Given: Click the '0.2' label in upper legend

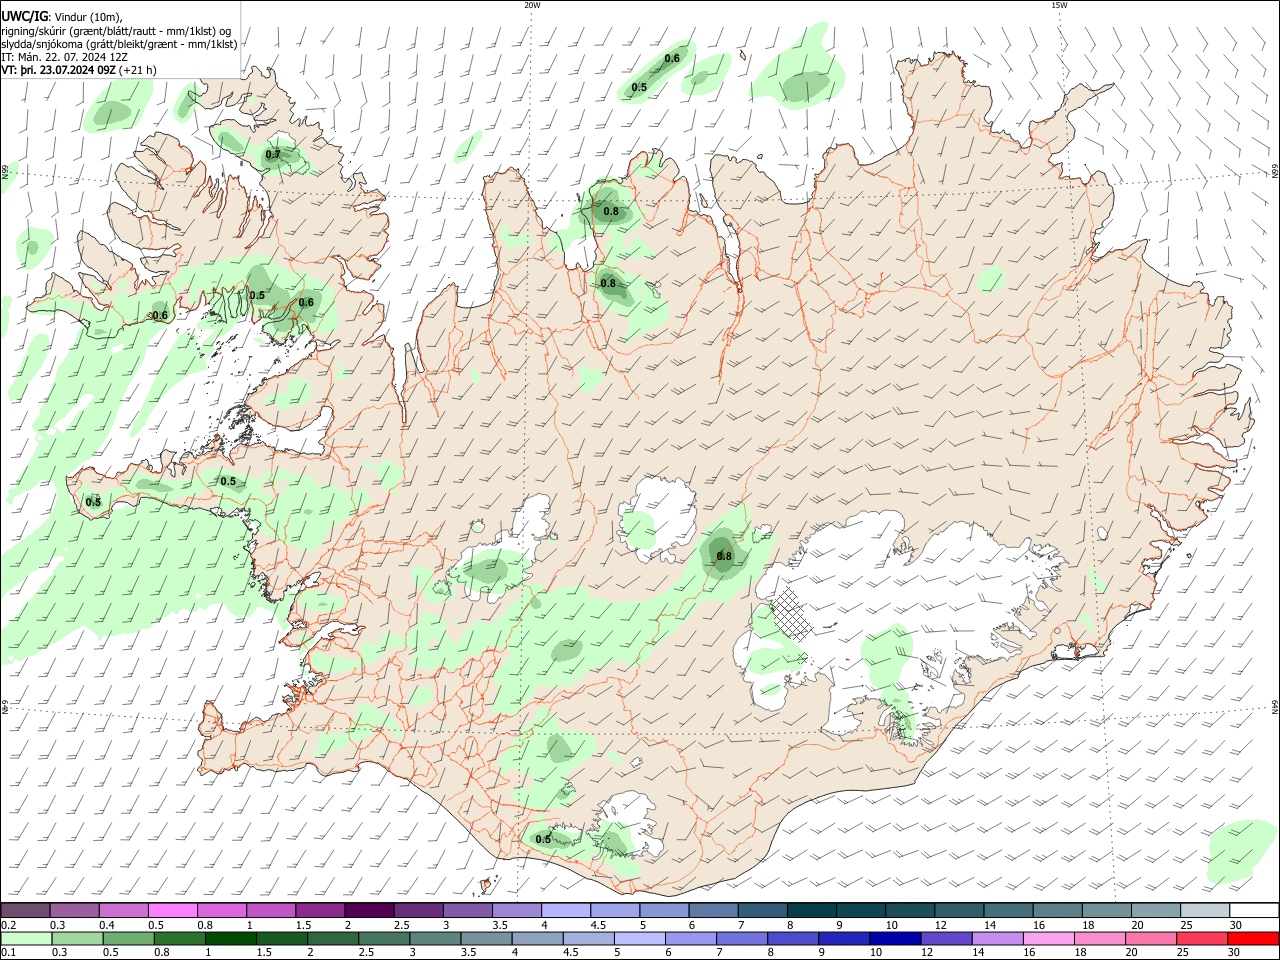Looking at the screenshot, I should click(9, 925).
